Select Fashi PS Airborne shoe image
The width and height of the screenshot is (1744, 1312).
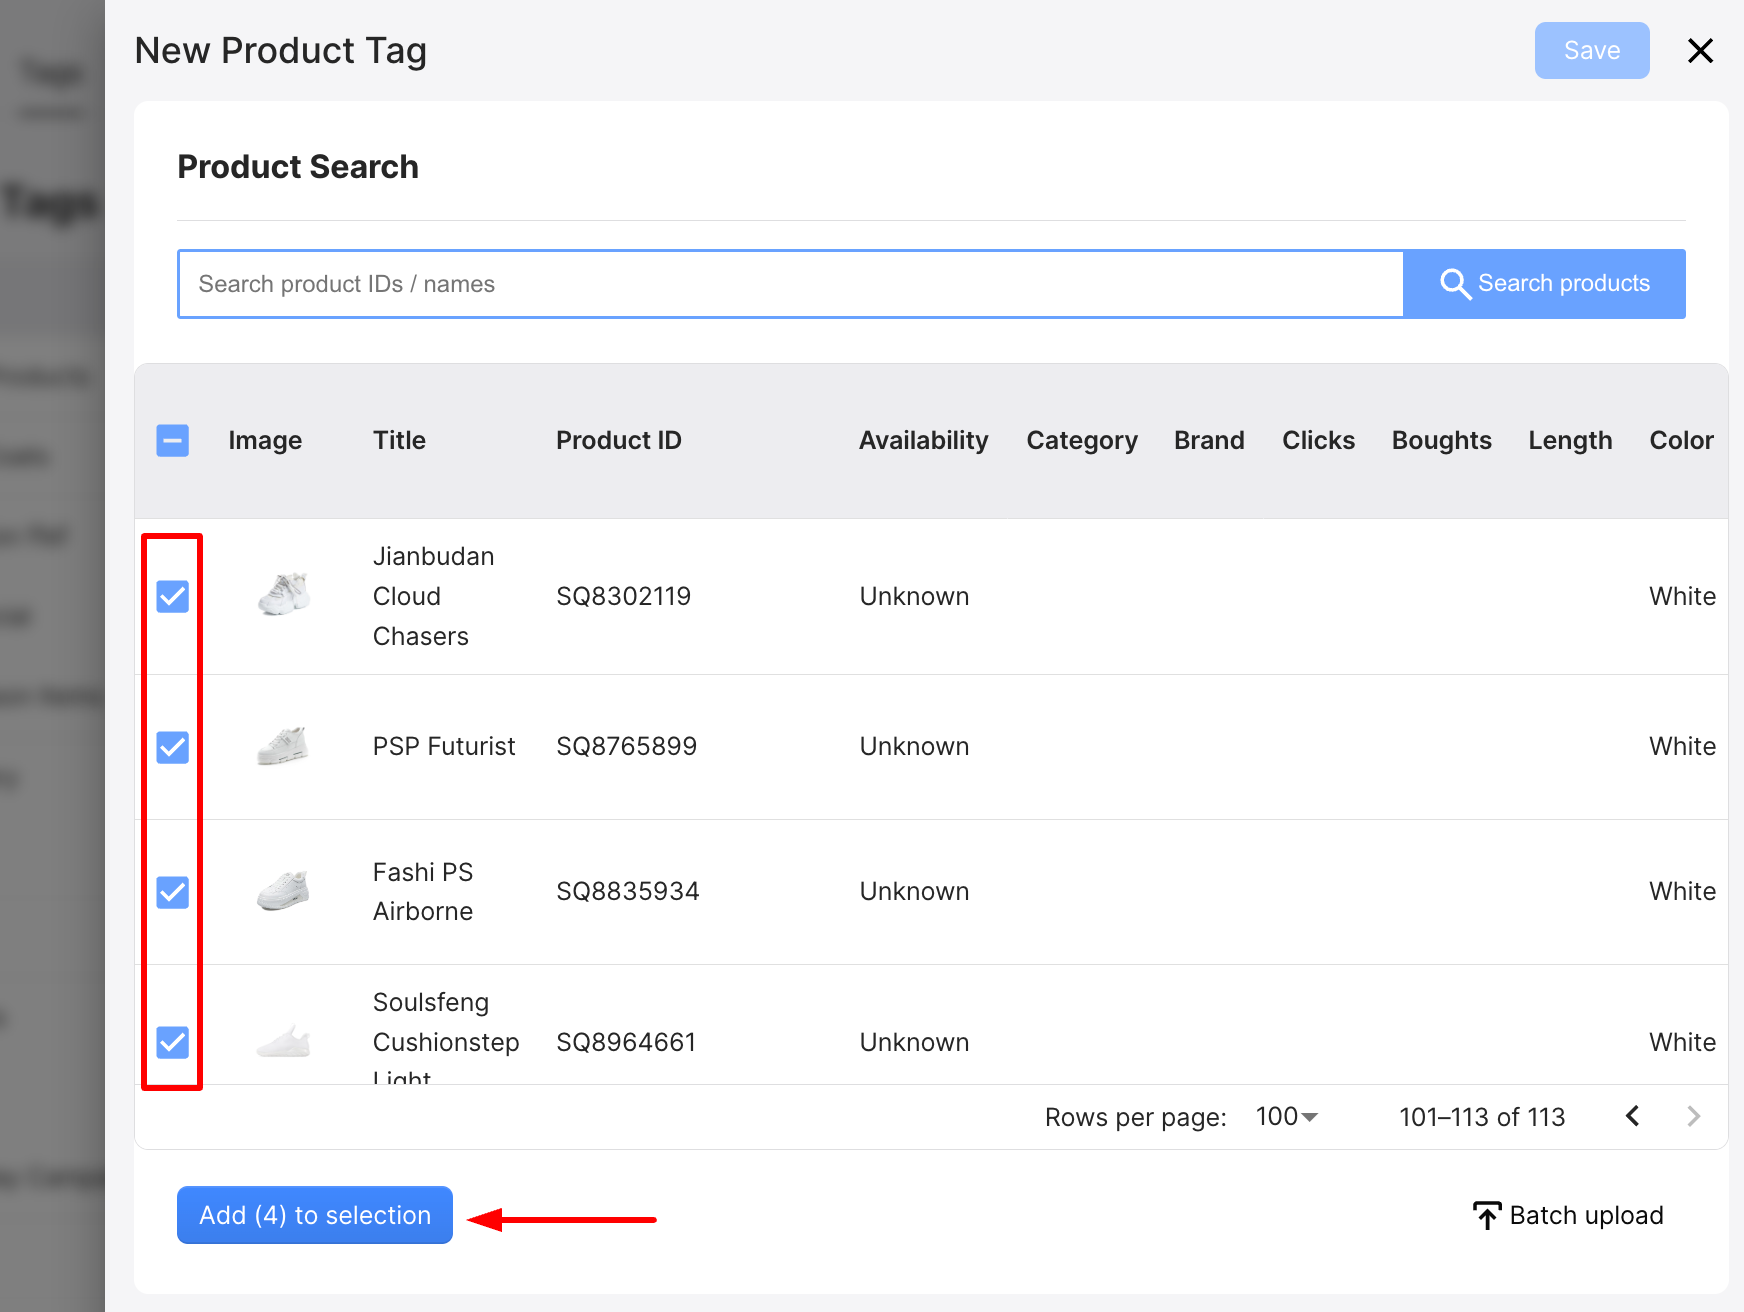(x=283, y=891)
